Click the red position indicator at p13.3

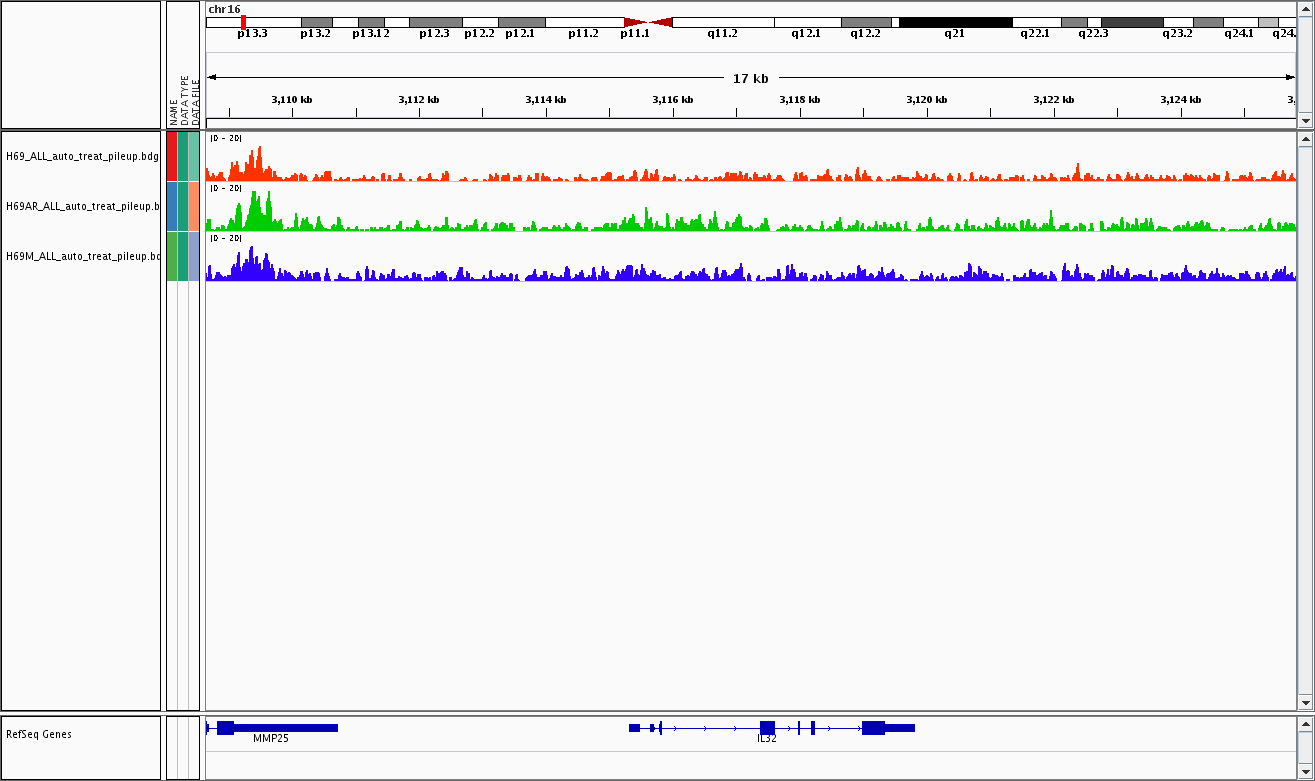pyautogui.click(x=243, y=22)
